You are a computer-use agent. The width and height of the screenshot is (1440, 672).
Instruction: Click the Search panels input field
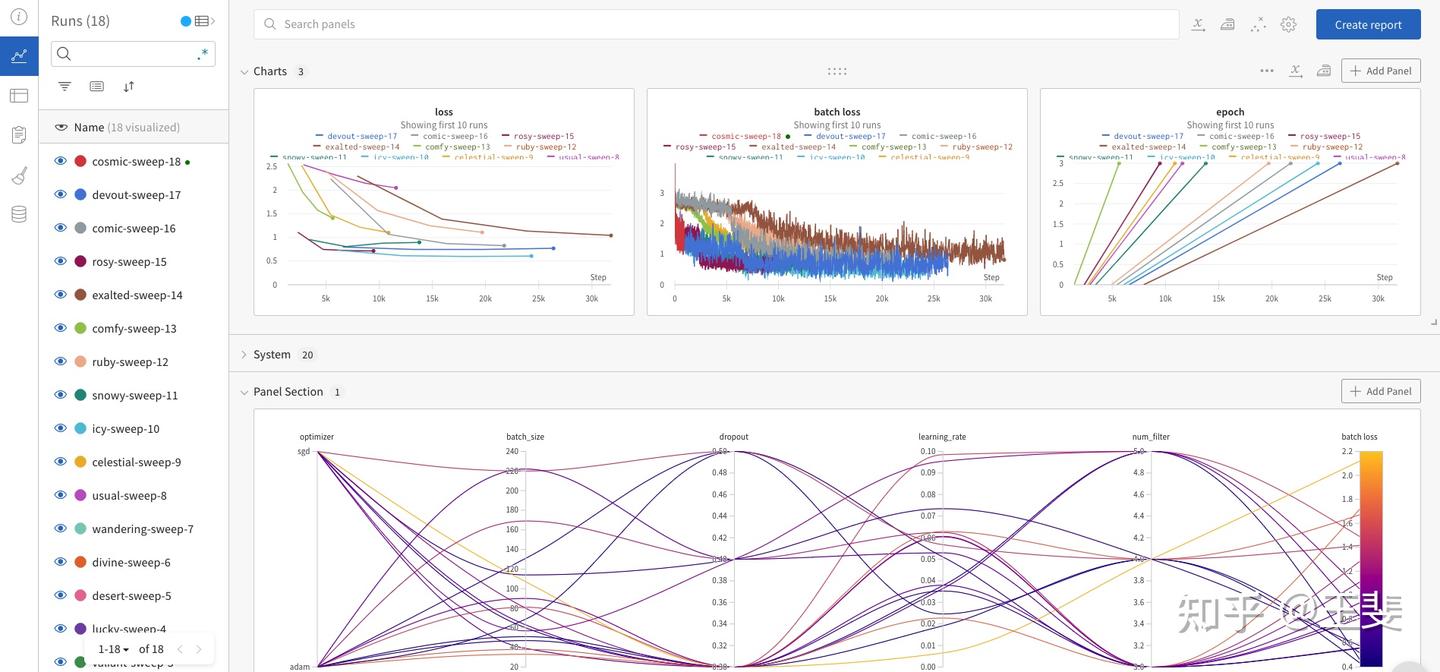717,24
